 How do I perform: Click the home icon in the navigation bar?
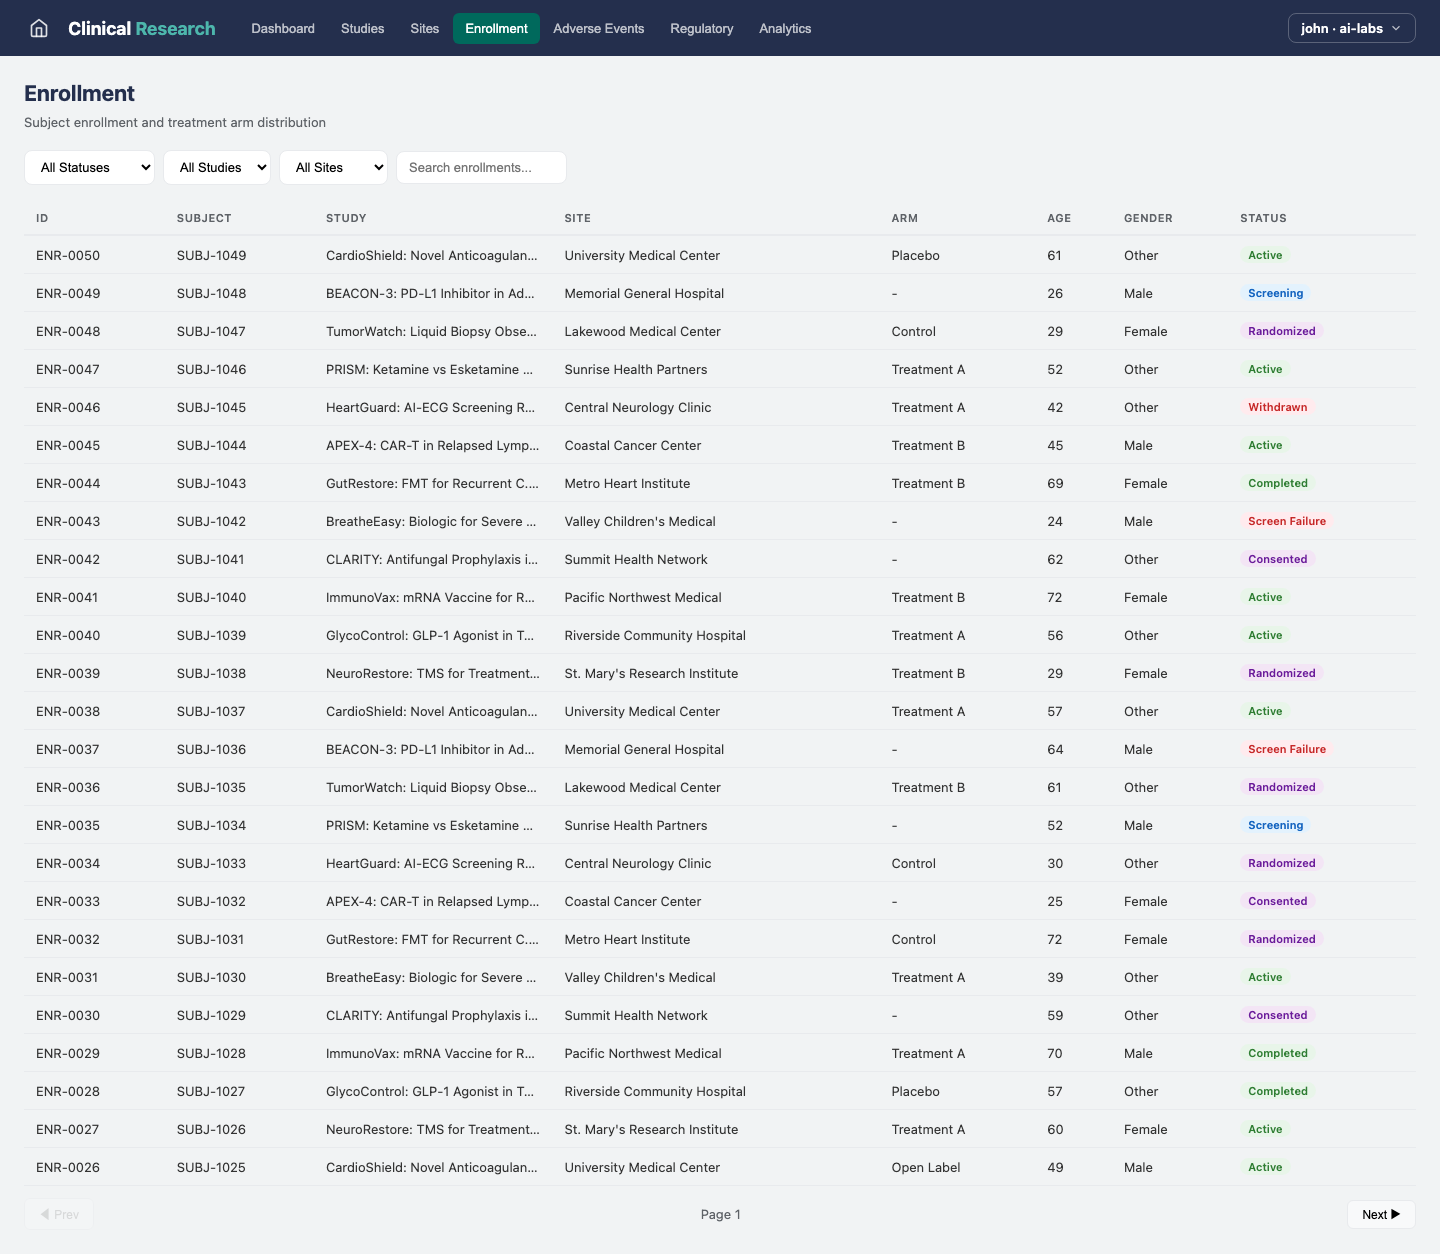[x=38, y=28]
